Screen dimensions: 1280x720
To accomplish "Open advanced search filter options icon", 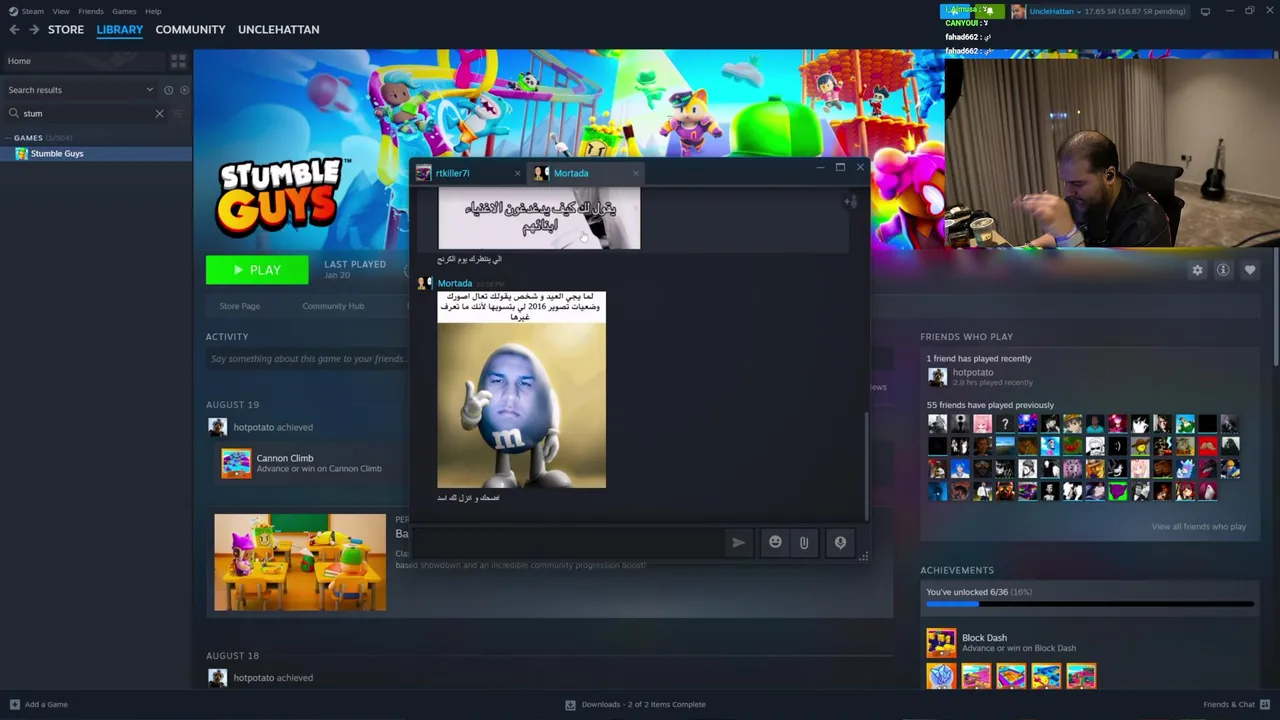I will click(178, 113).
